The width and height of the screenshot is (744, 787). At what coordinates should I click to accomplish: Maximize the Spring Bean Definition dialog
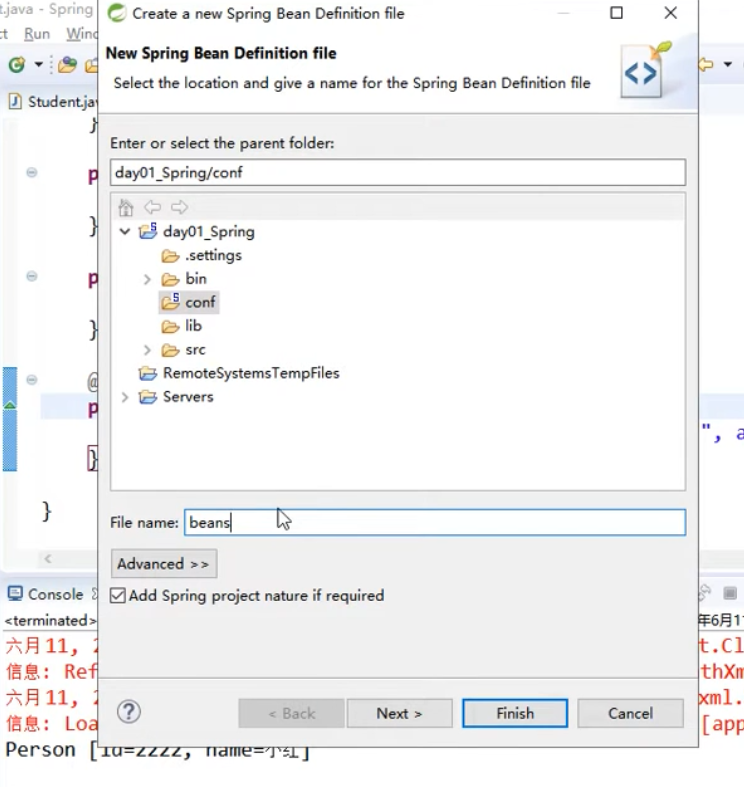click(616, 13)
